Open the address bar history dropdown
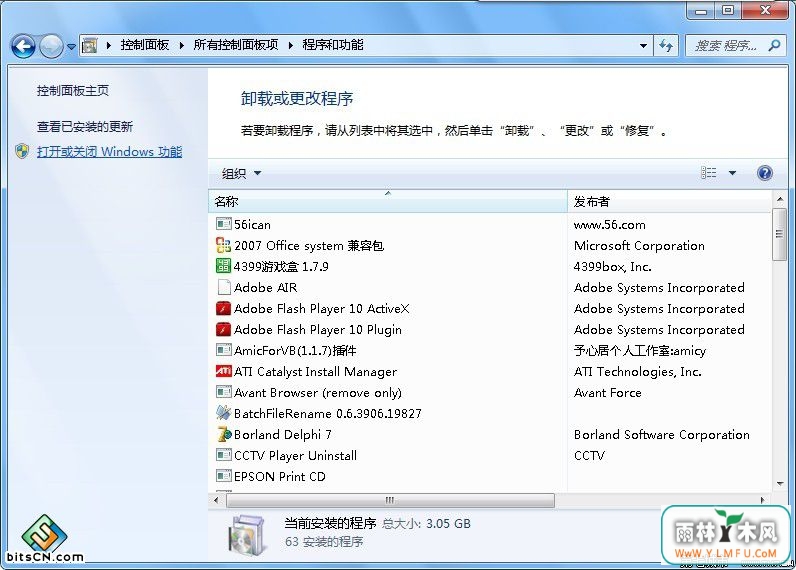Viewport: 796px width, 570px height. coord(643,46)
